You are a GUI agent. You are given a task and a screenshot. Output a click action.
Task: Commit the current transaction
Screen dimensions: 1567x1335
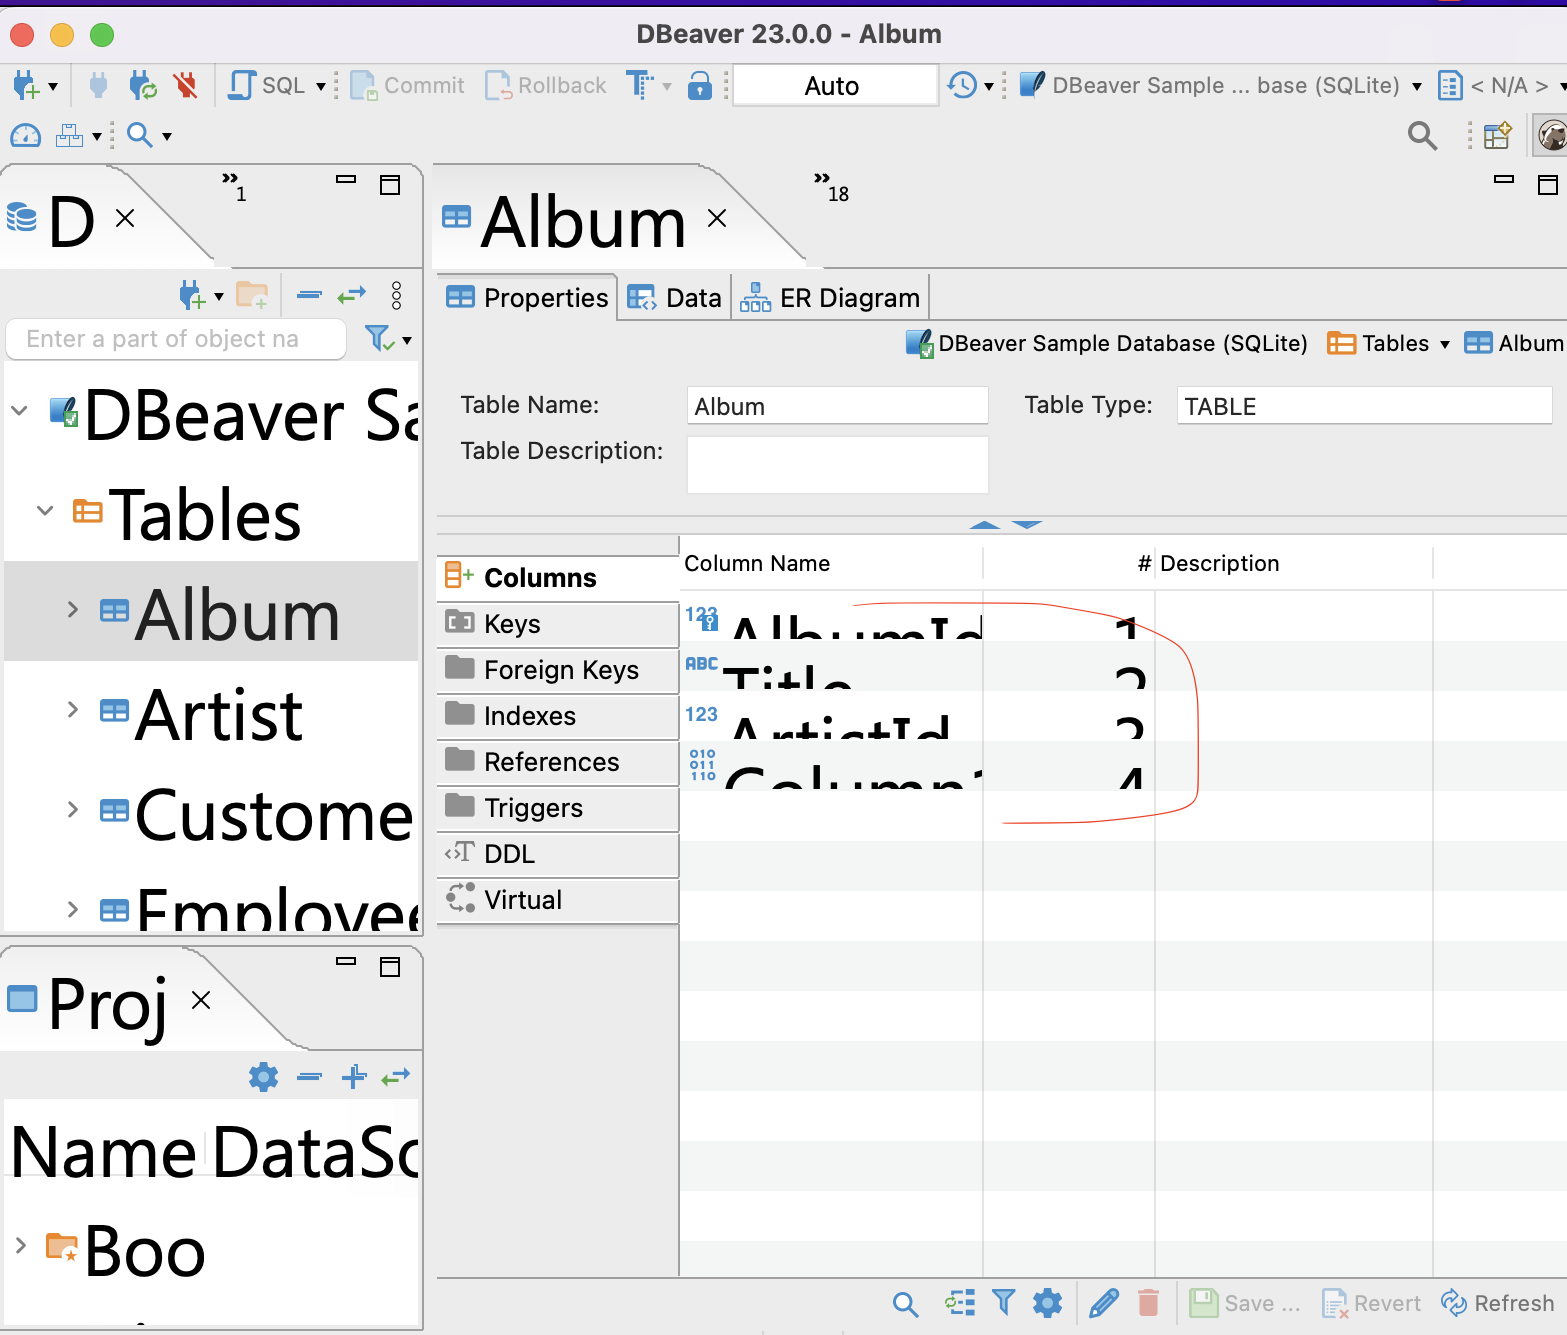pyautogui.click(x=408, y=85)
